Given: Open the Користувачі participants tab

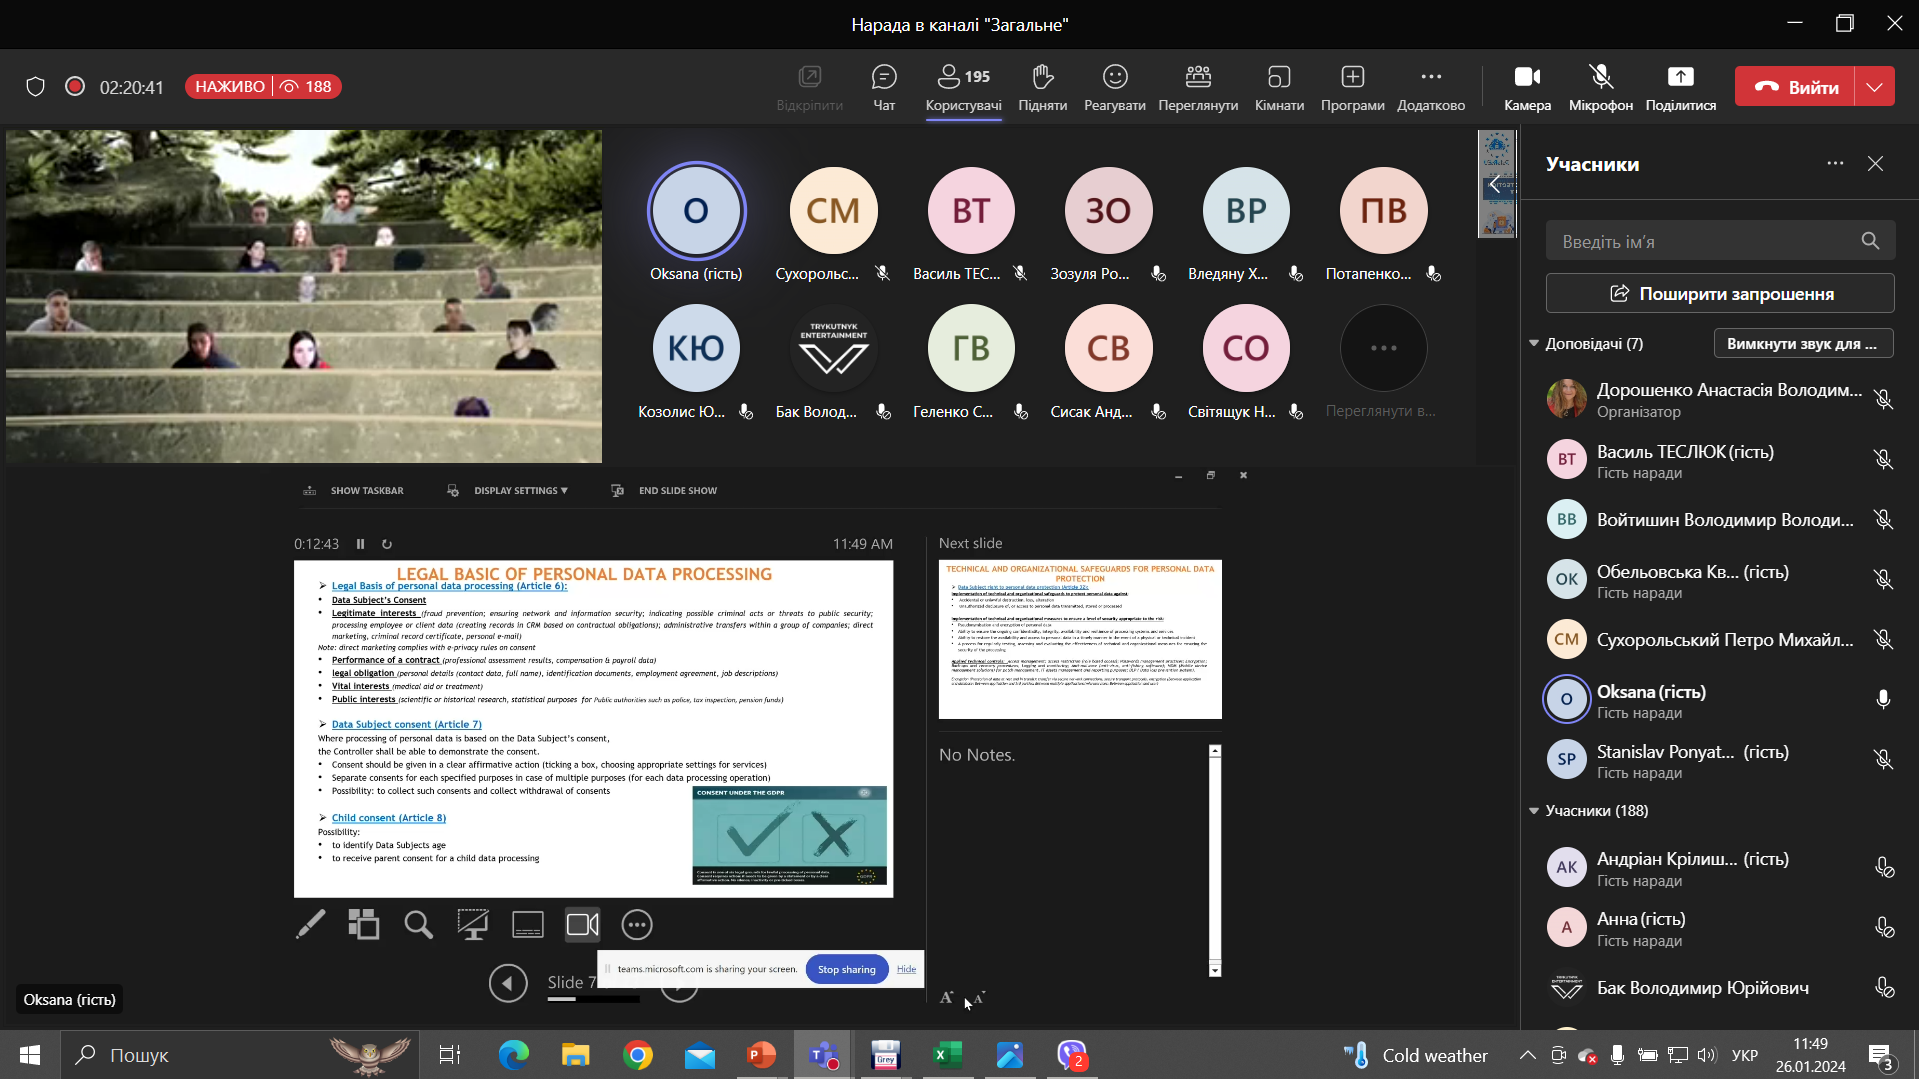Looking at the screenshot, I should pyautogui.click(x=963, y=87).
